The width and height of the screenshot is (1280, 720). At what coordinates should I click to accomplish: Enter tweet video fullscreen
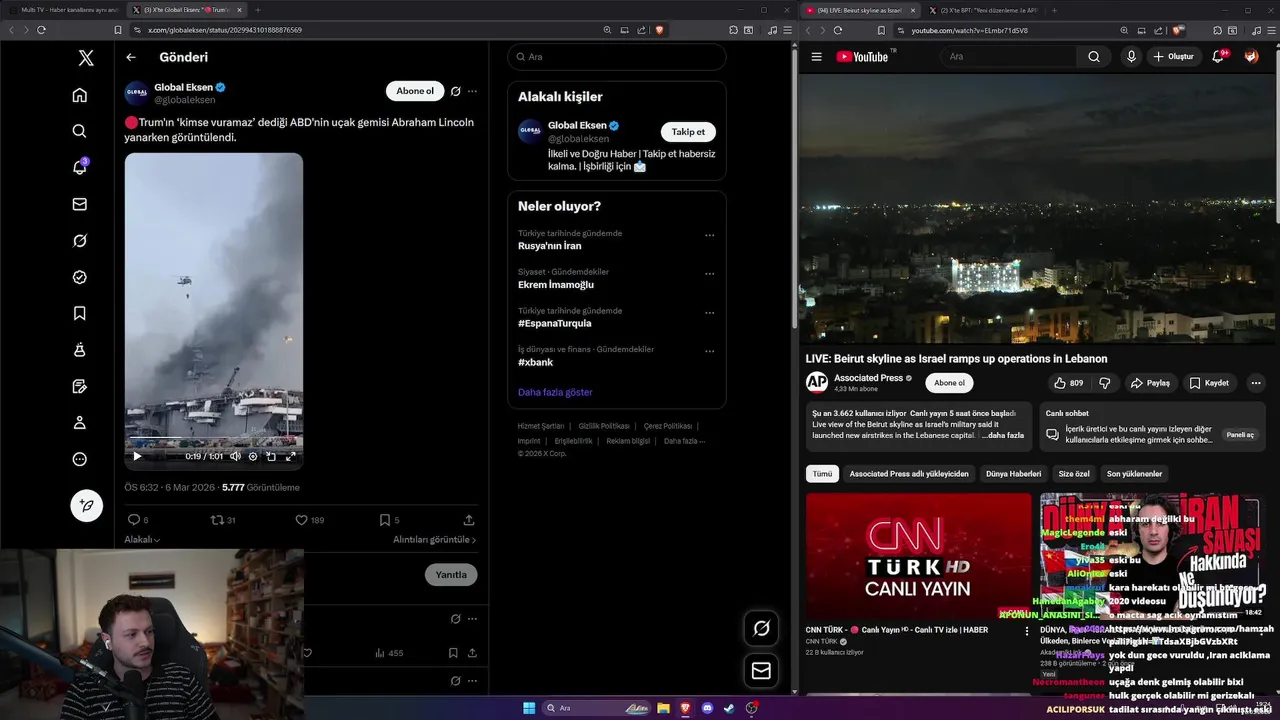291,456
